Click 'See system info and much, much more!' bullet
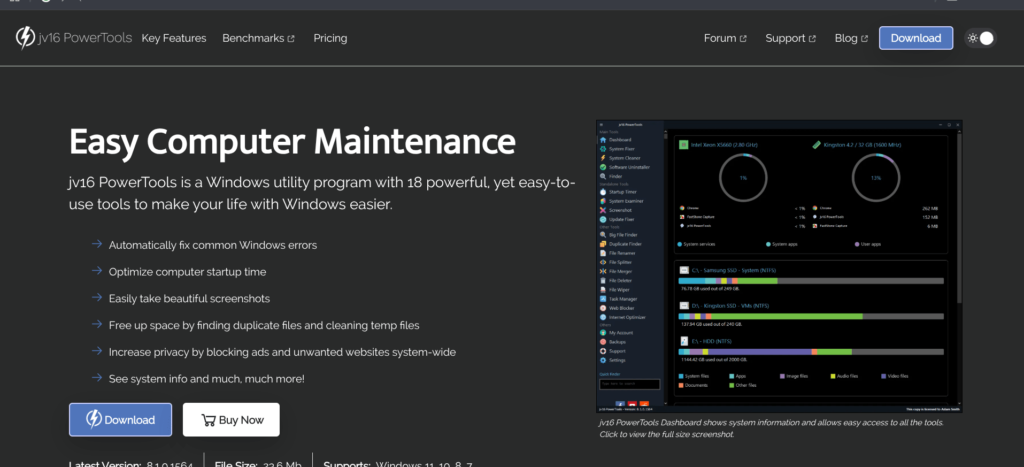 click(x=206, y=378)
